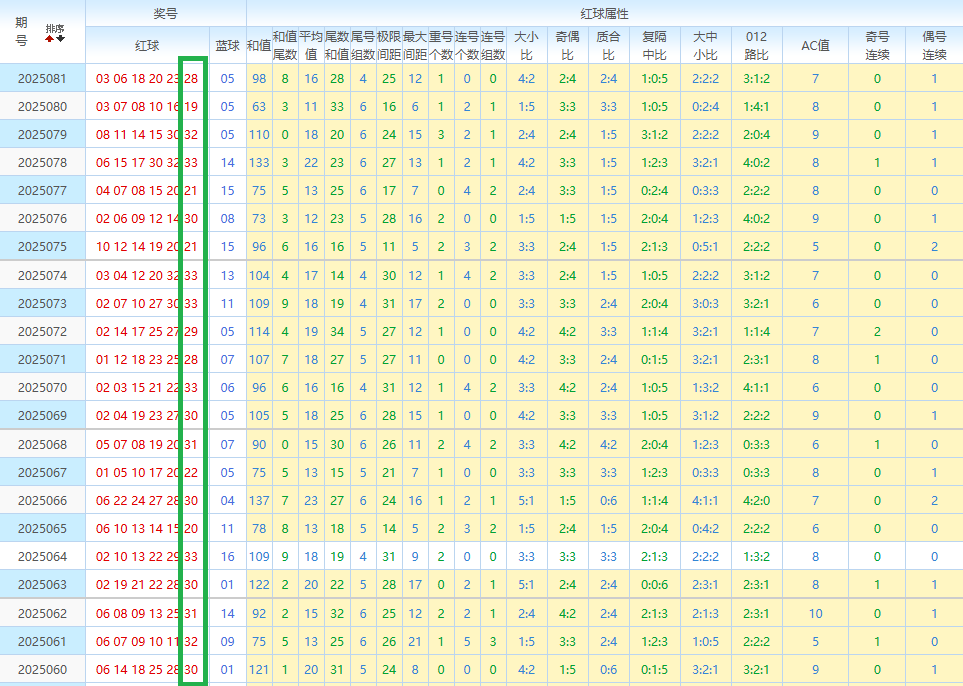Select period number 2025071
The width and height of the screenshot is (963, 686).
[x=42, y=359]
